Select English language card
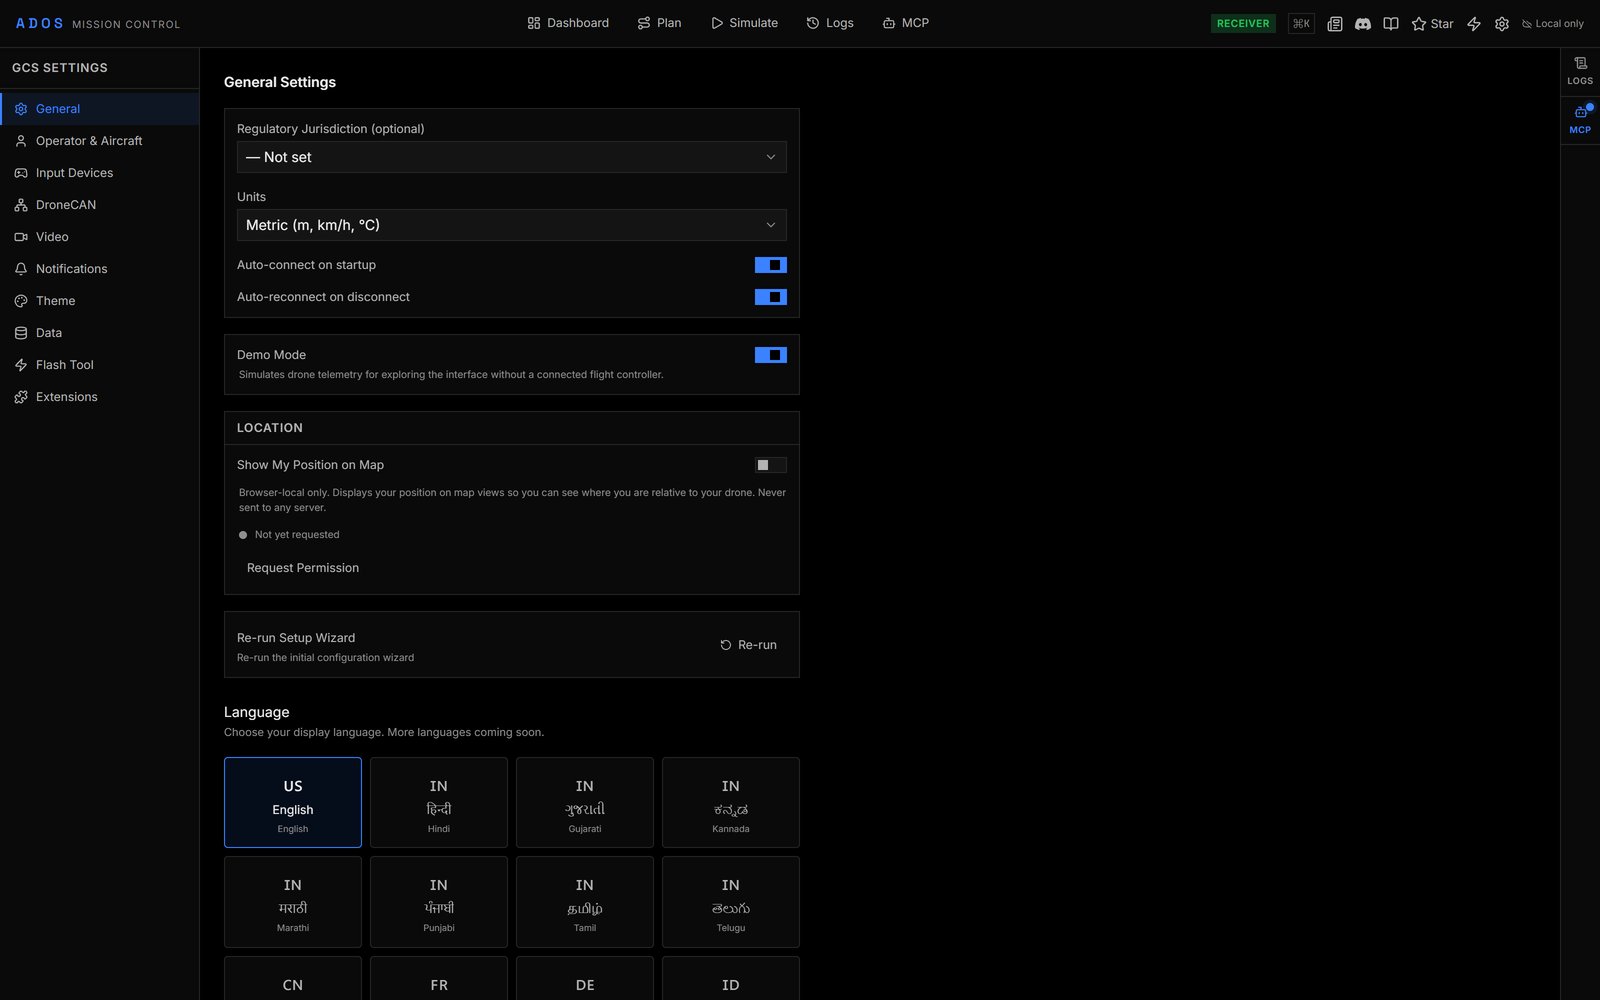 point(293,802)
